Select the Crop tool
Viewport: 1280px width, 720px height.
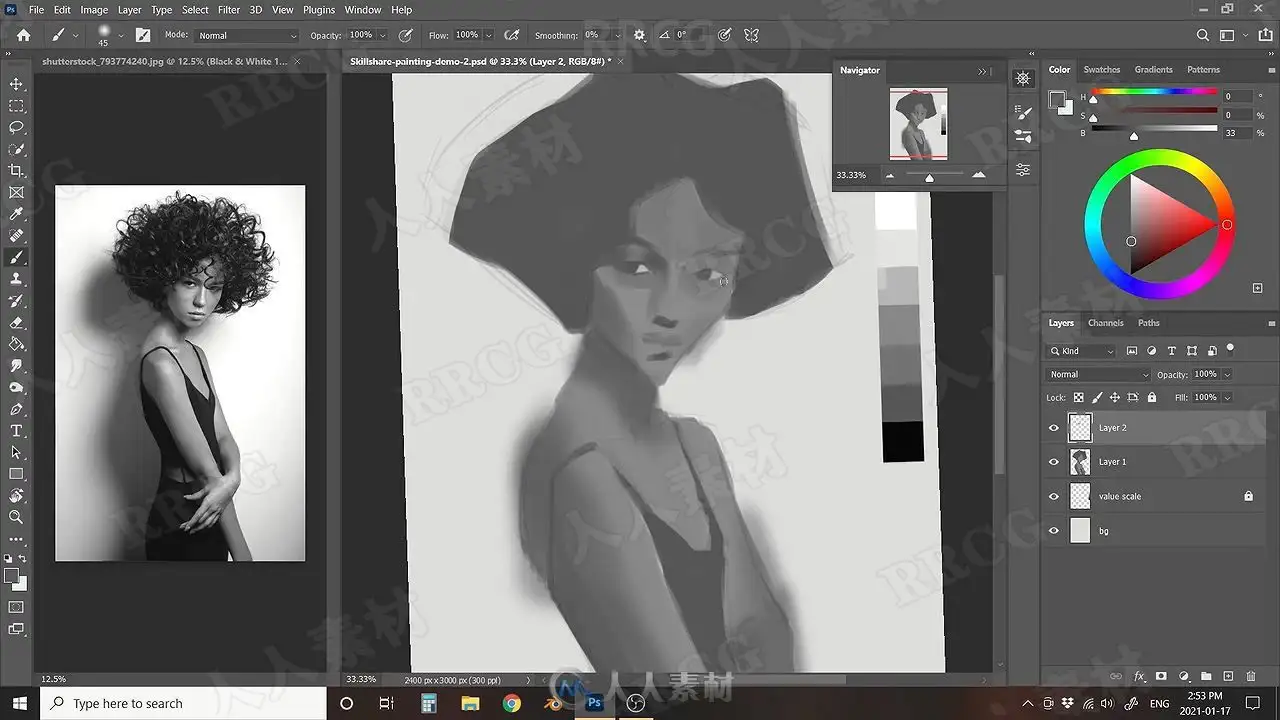click(16, 171)
